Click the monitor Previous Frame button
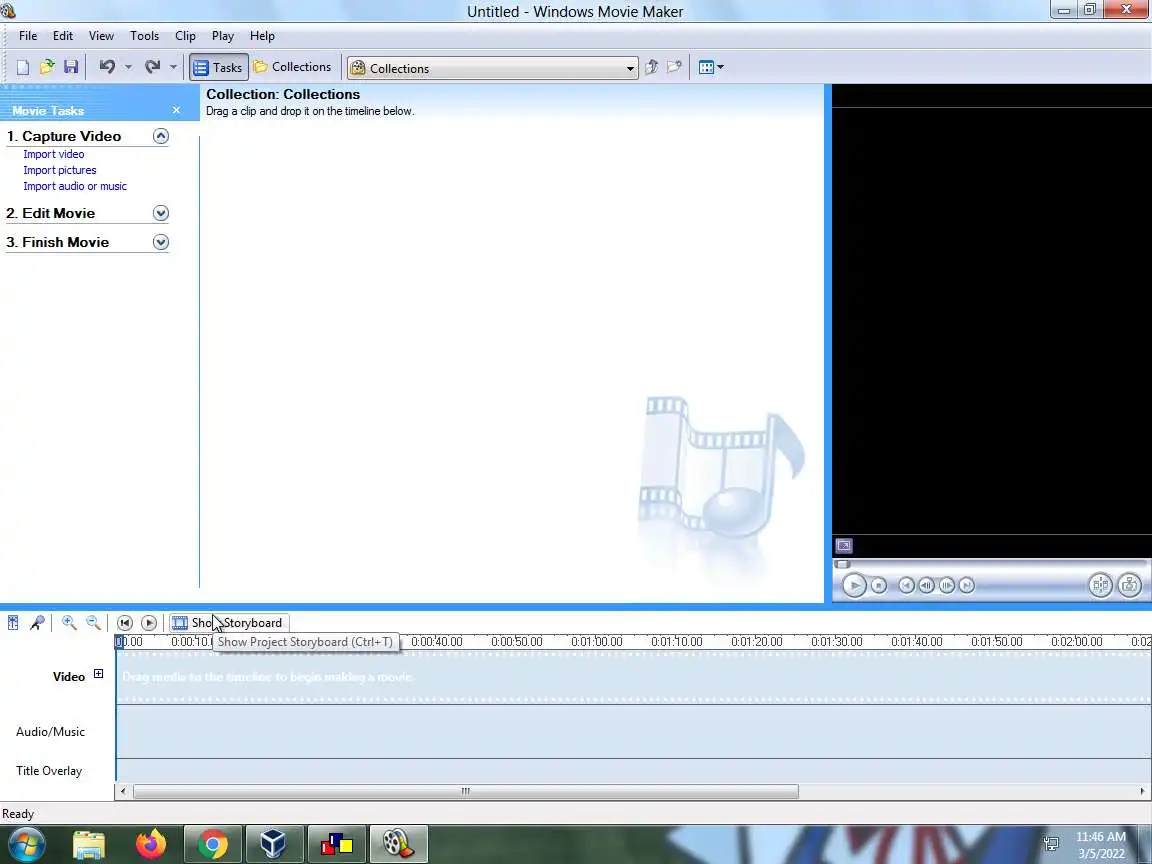The image size is (1152, 864). (926, 586)
